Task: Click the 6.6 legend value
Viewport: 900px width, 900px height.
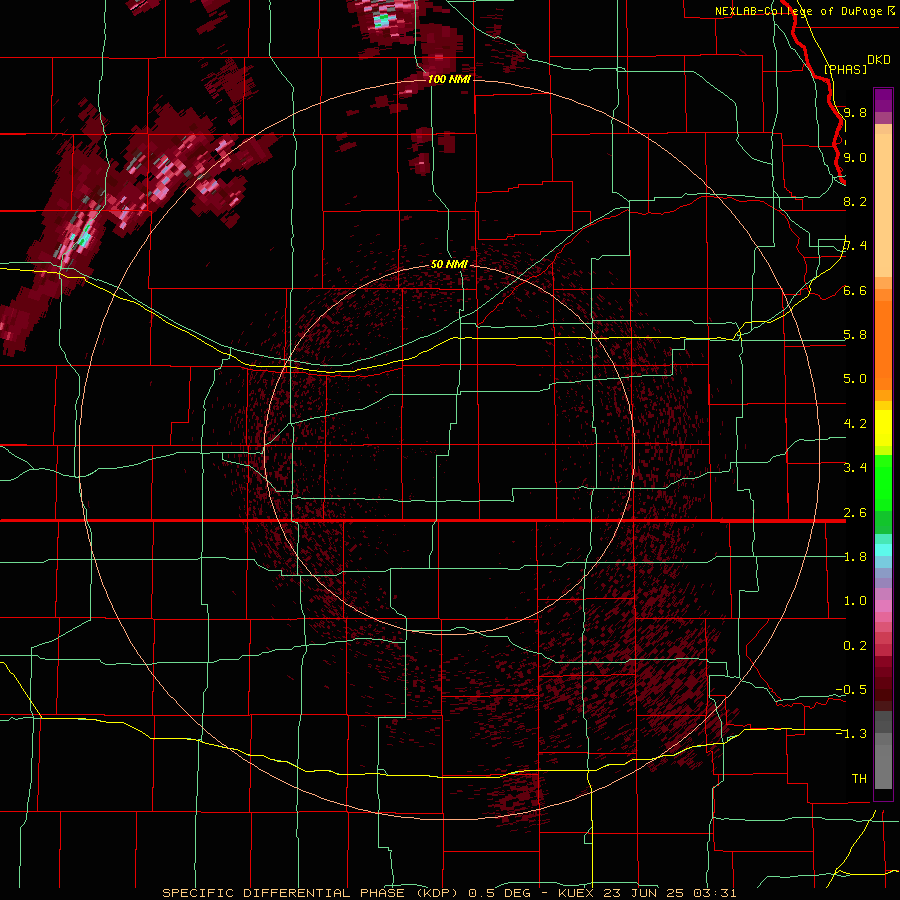Action: pos(855,290)
